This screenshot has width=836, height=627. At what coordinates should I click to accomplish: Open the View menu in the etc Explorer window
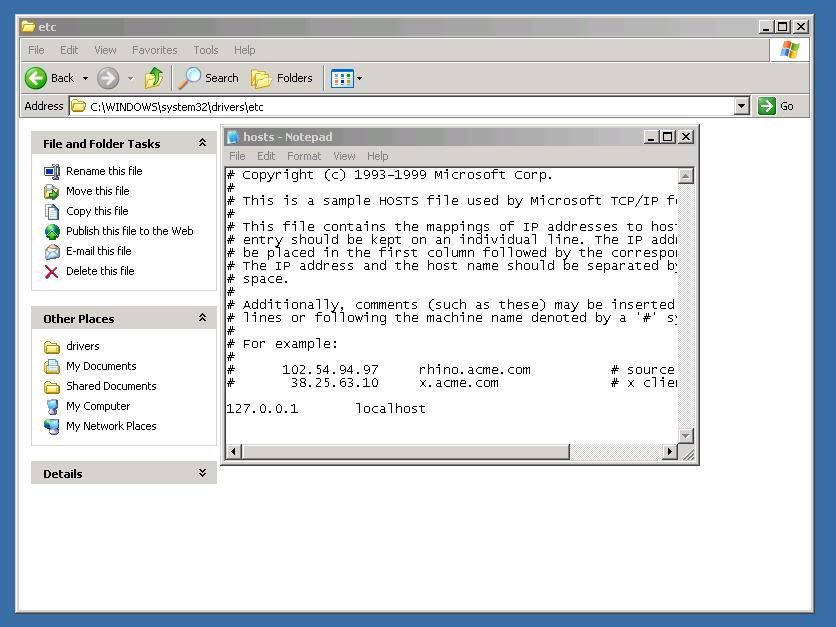[x=106, y=50]
